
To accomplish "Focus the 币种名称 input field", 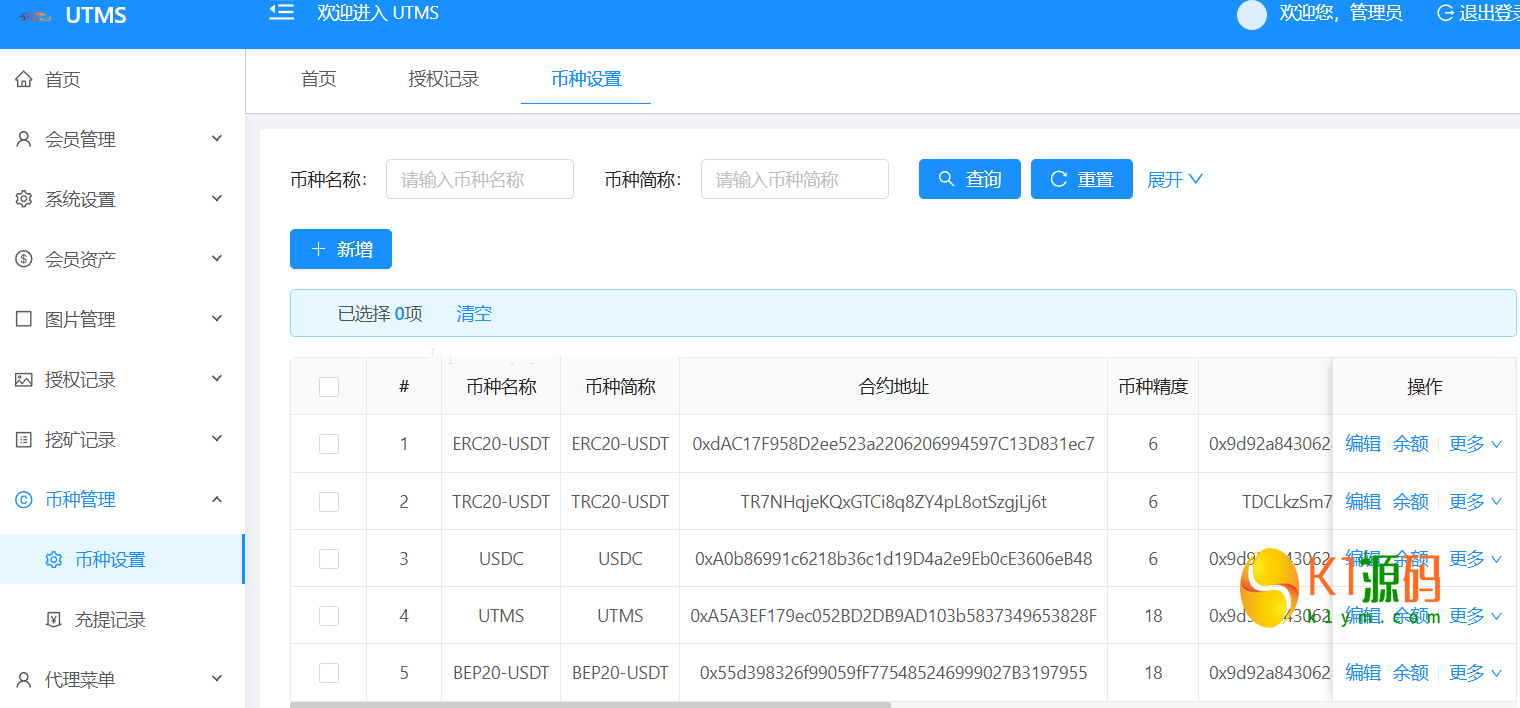I will click(x=480, y=179).
